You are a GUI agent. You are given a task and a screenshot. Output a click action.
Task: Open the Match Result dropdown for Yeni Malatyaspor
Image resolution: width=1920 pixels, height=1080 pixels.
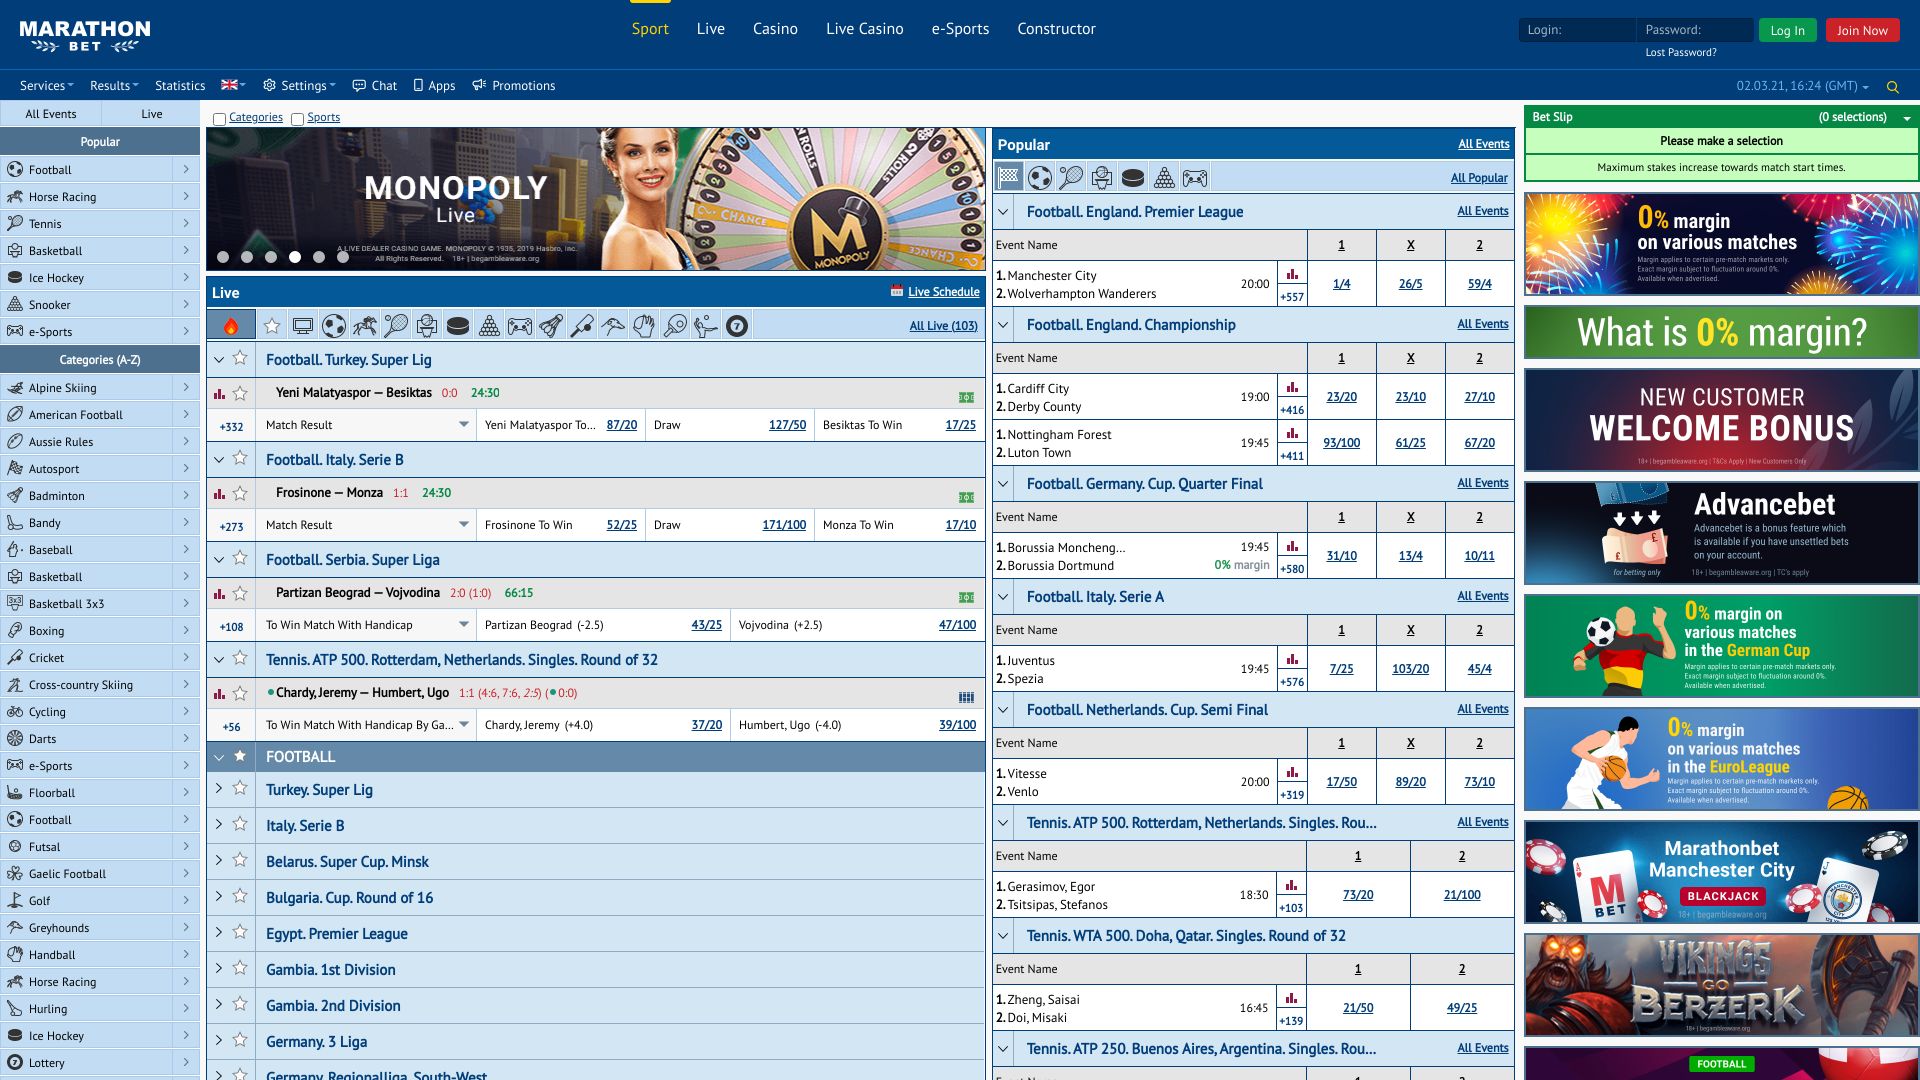pos(365,424)
